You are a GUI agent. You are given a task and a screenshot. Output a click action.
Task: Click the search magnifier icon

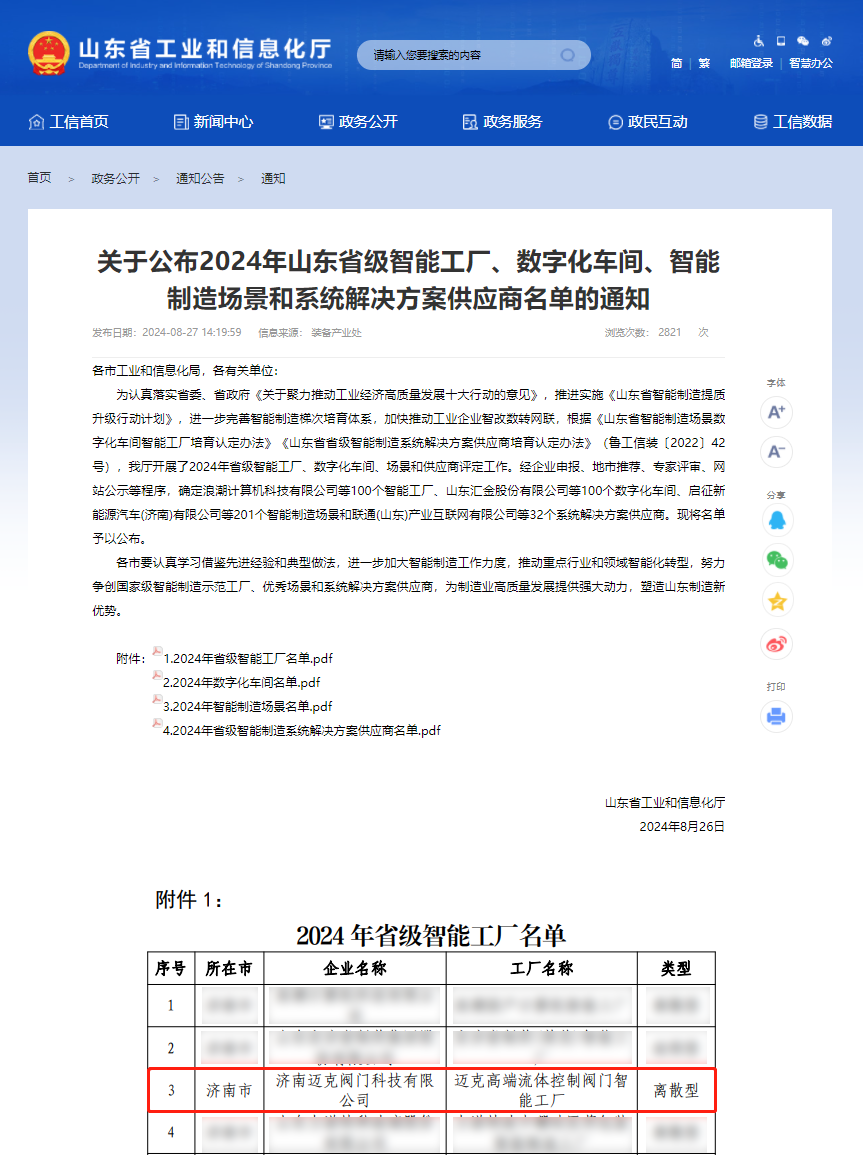click(x=568, y=55)
